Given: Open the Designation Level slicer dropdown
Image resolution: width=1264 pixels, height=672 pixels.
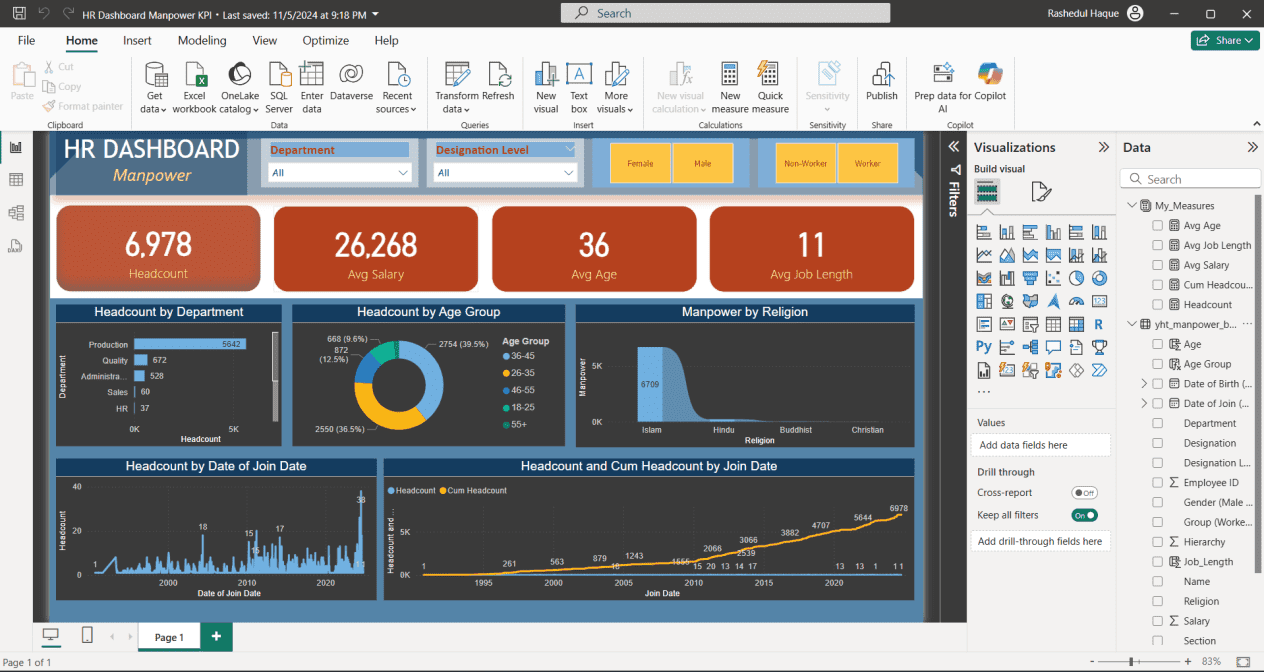Looking at the screenshot, I should (x=505, y=172).
